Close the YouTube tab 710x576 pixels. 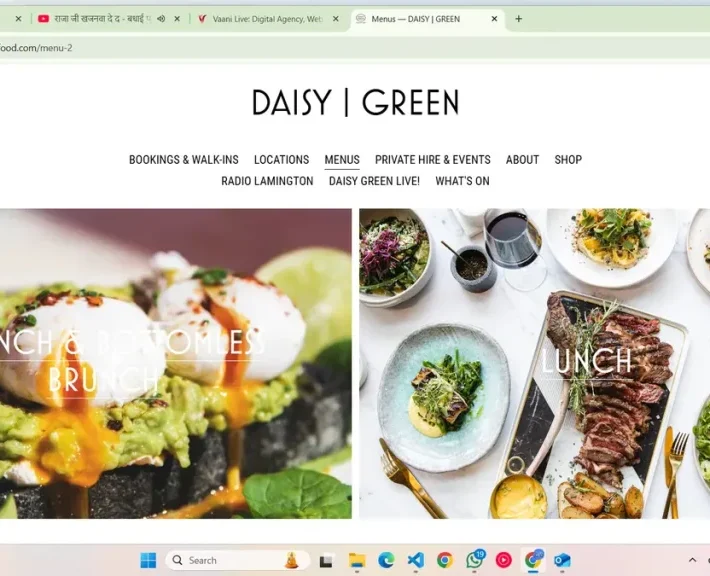177,19
